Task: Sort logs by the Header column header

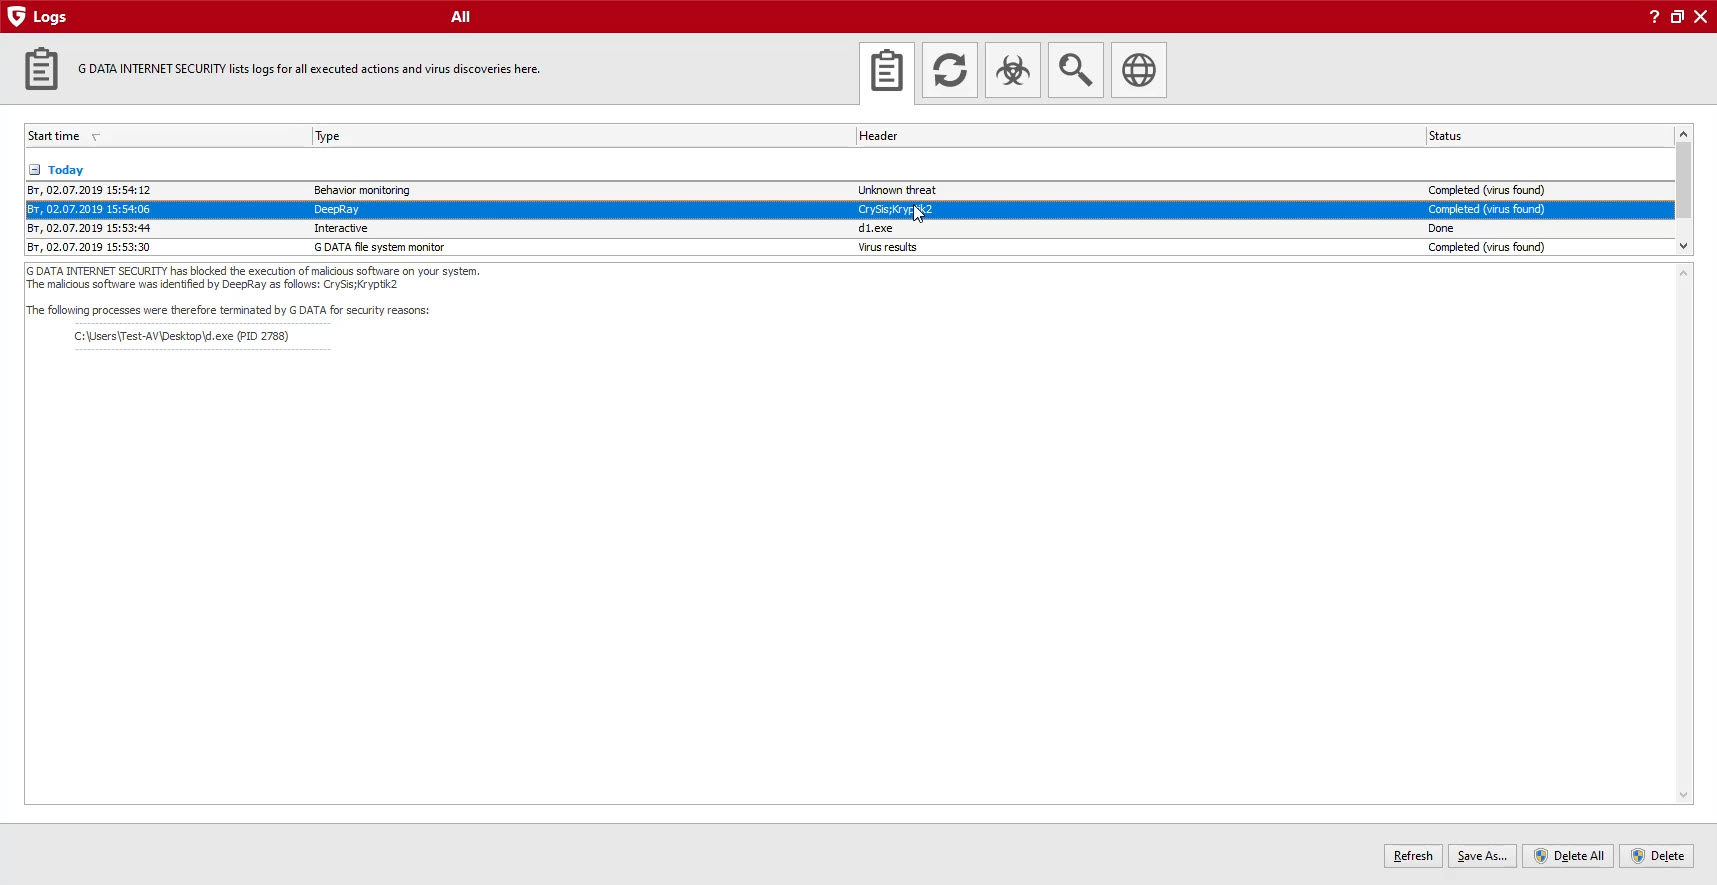Action: click(1141, 136)
